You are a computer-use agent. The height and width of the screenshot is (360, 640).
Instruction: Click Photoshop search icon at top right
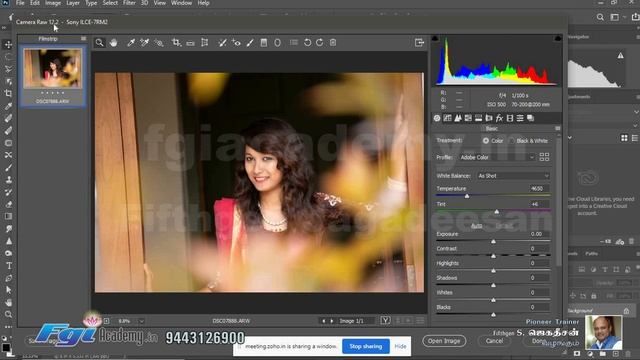point(600,17)
